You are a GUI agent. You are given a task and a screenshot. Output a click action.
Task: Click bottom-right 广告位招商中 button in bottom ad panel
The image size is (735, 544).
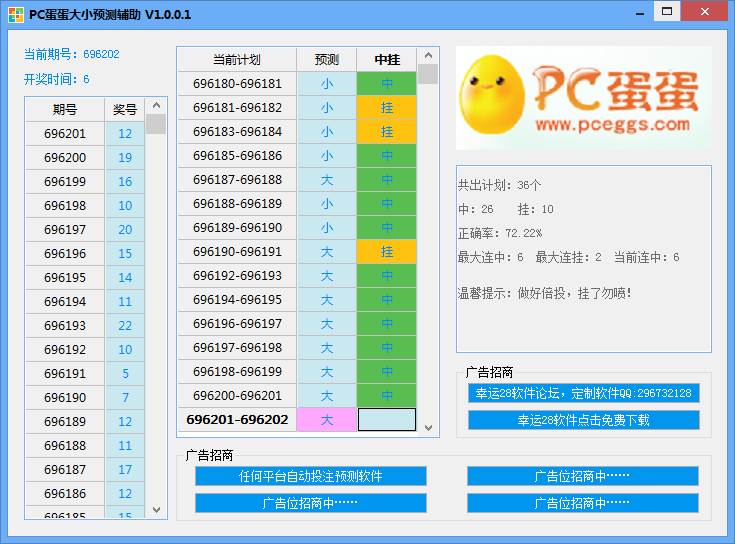pyautogui.click(x=583, y=503)
